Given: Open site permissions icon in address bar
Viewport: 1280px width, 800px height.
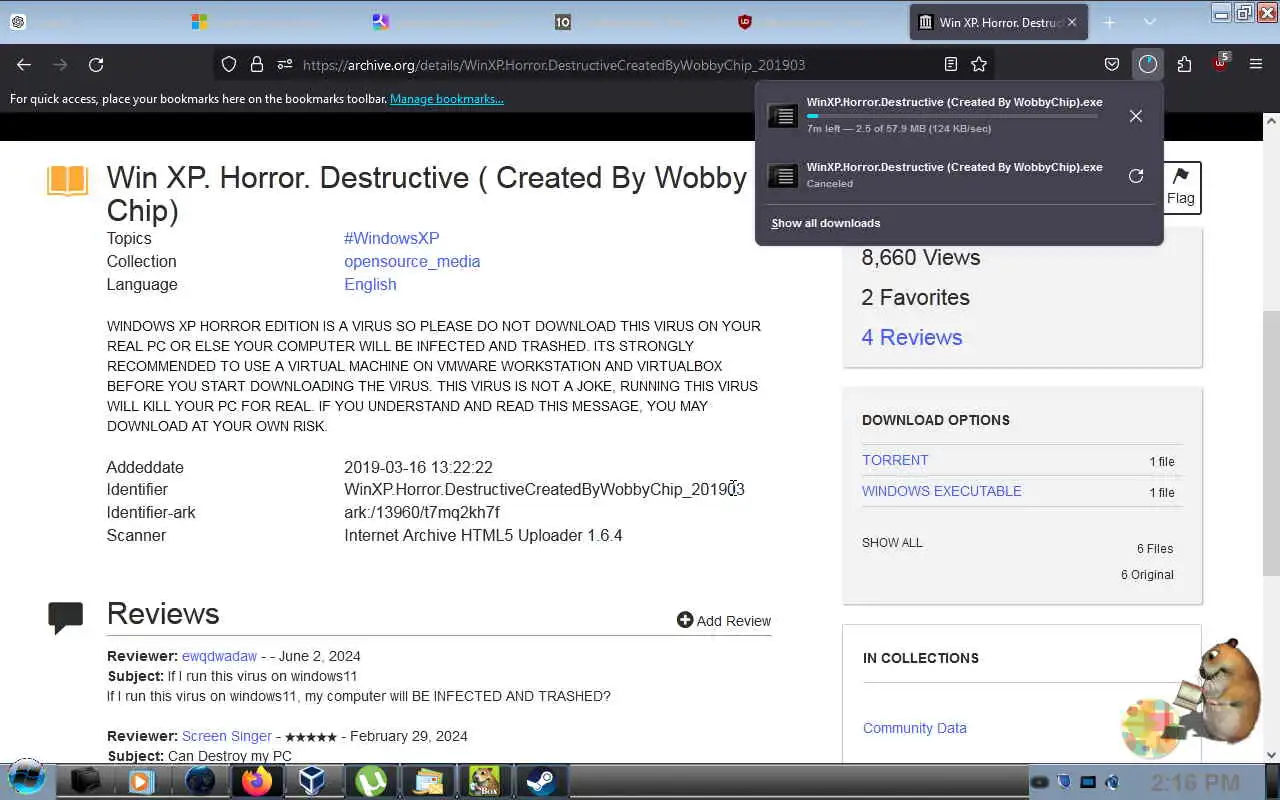Looking at the screenshot, I should 285,64.
